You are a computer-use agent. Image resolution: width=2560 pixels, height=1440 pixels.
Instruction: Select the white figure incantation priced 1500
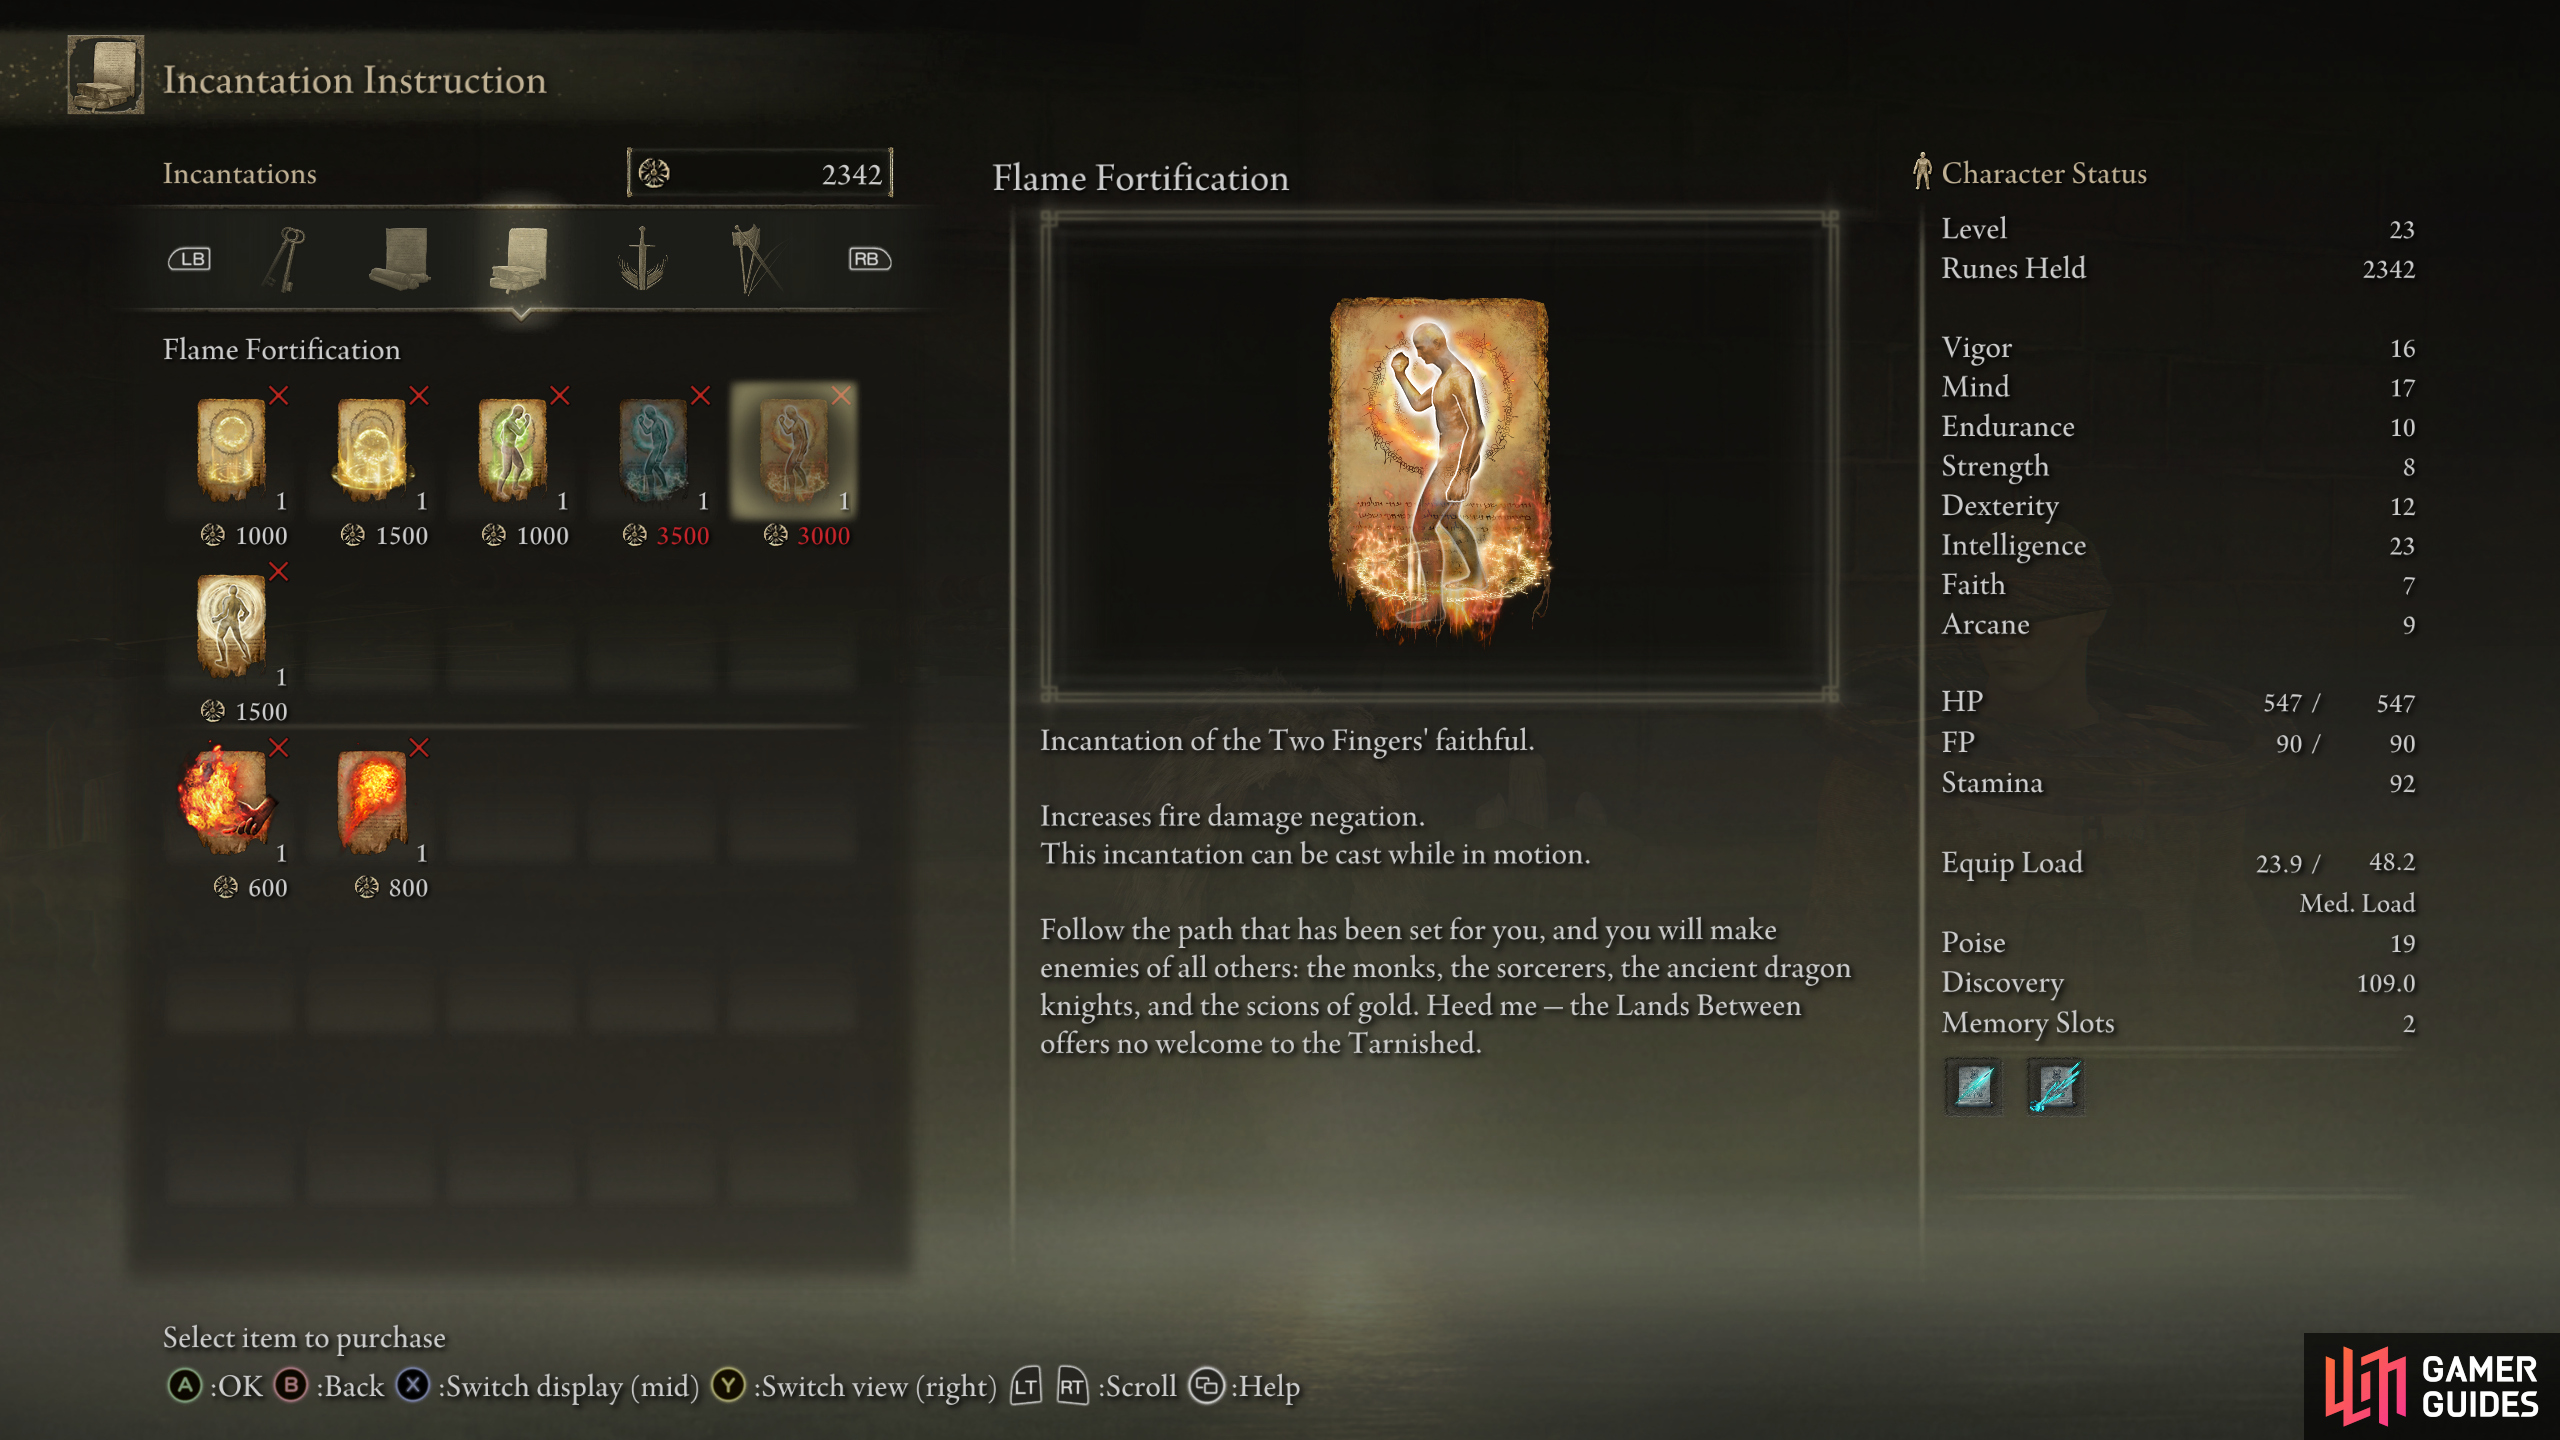tap(231, 626)
